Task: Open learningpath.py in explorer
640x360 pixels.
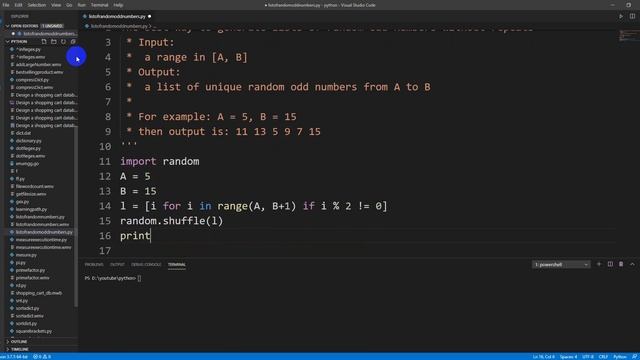Action: coord(31,209)
